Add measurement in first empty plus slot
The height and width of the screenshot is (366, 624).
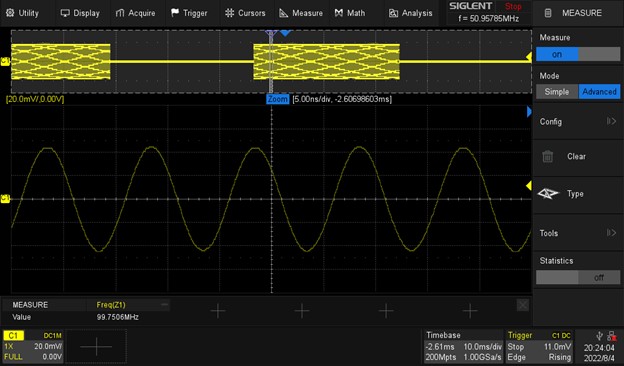(x=218, y=311)
